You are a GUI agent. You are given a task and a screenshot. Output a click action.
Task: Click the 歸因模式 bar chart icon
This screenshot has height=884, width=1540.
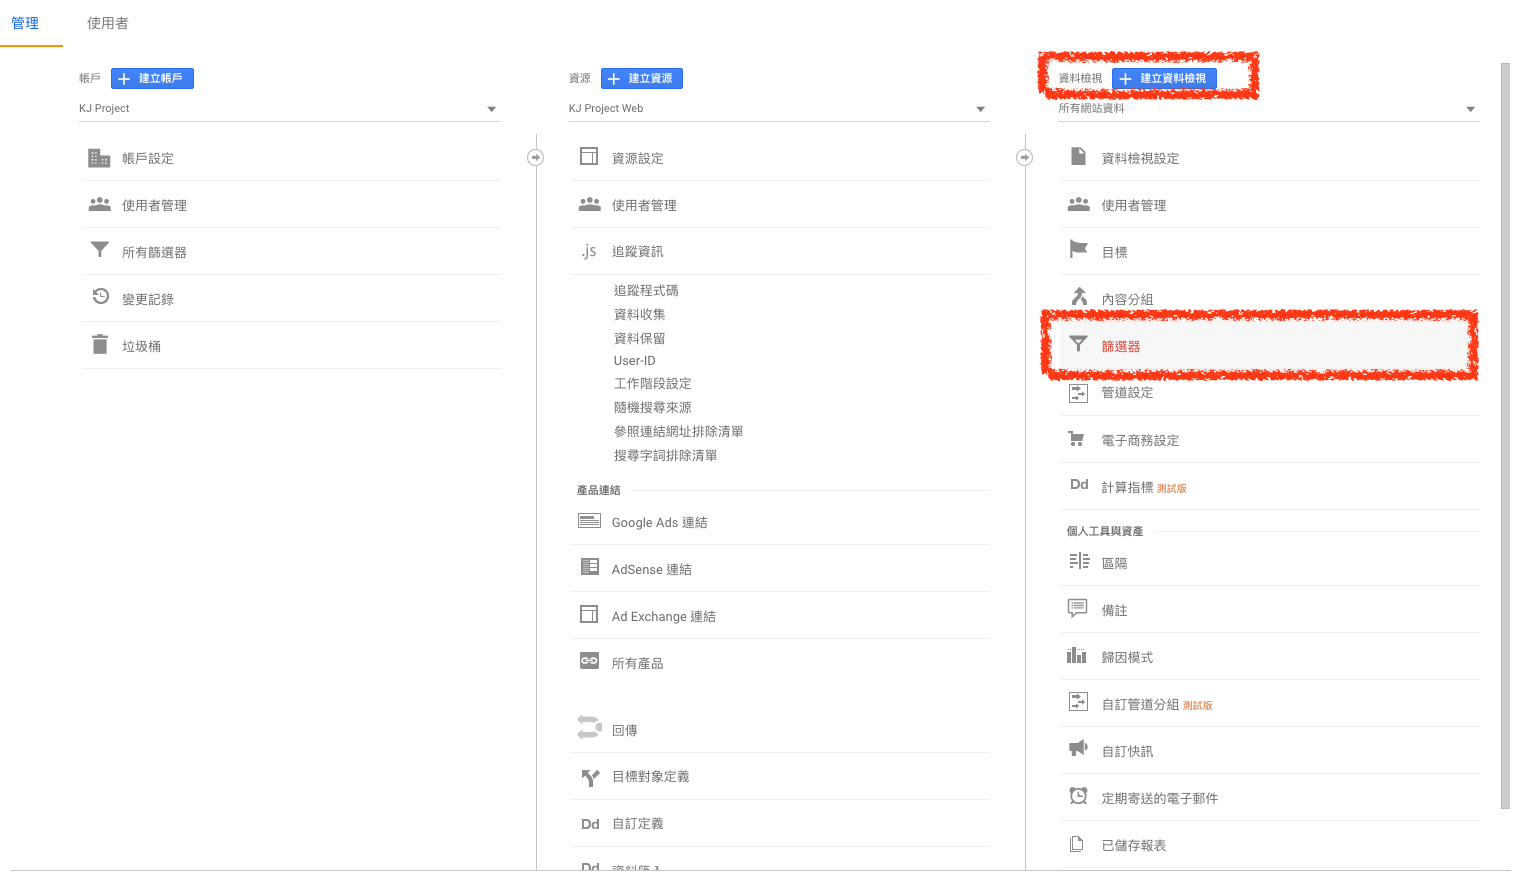coord(1077,655)
